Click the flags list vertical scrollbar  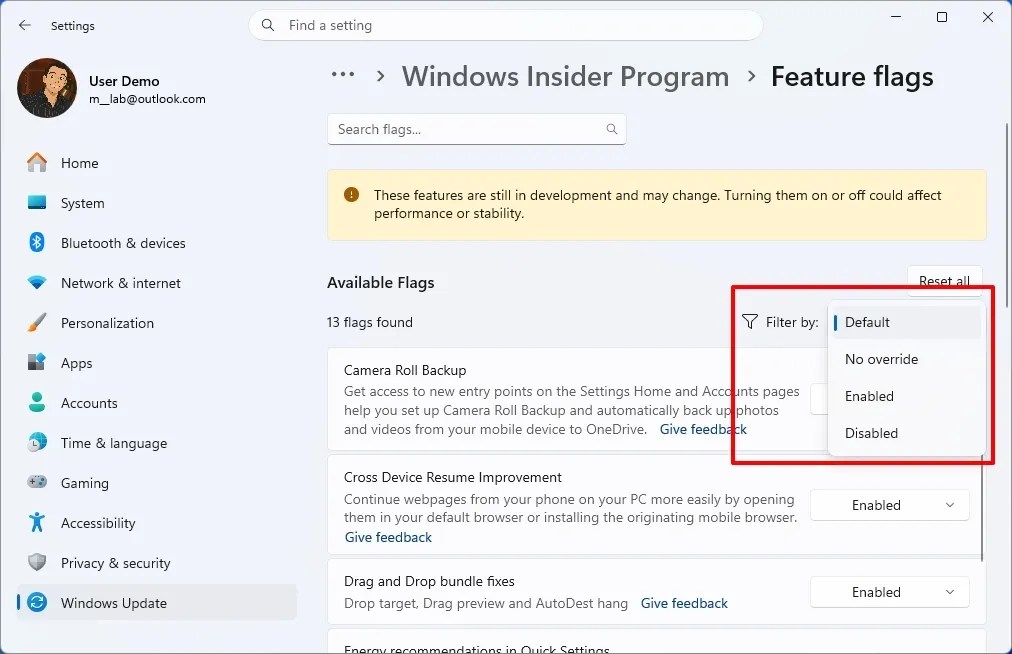click(x=982, y=507)
